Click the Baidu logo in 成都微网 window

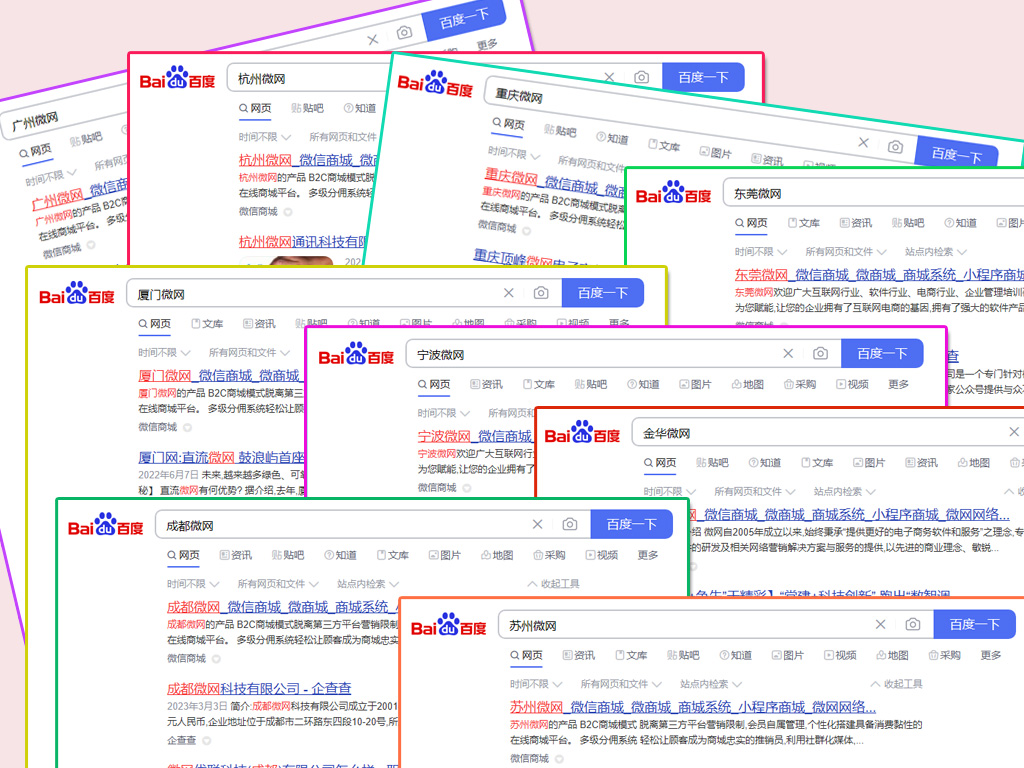click(106, 524)
